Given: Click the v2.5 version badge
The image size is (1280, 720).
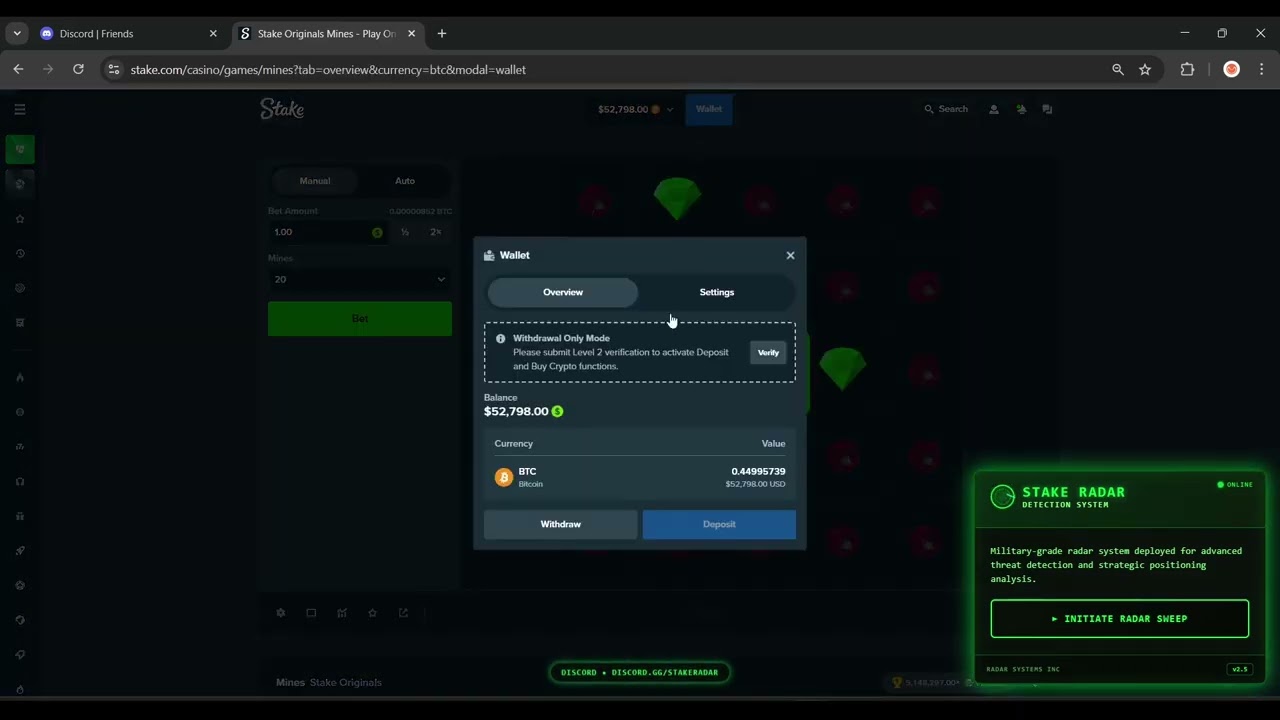Looking at the screenshot, I should pyautogui.click(x=1240, y=669).
